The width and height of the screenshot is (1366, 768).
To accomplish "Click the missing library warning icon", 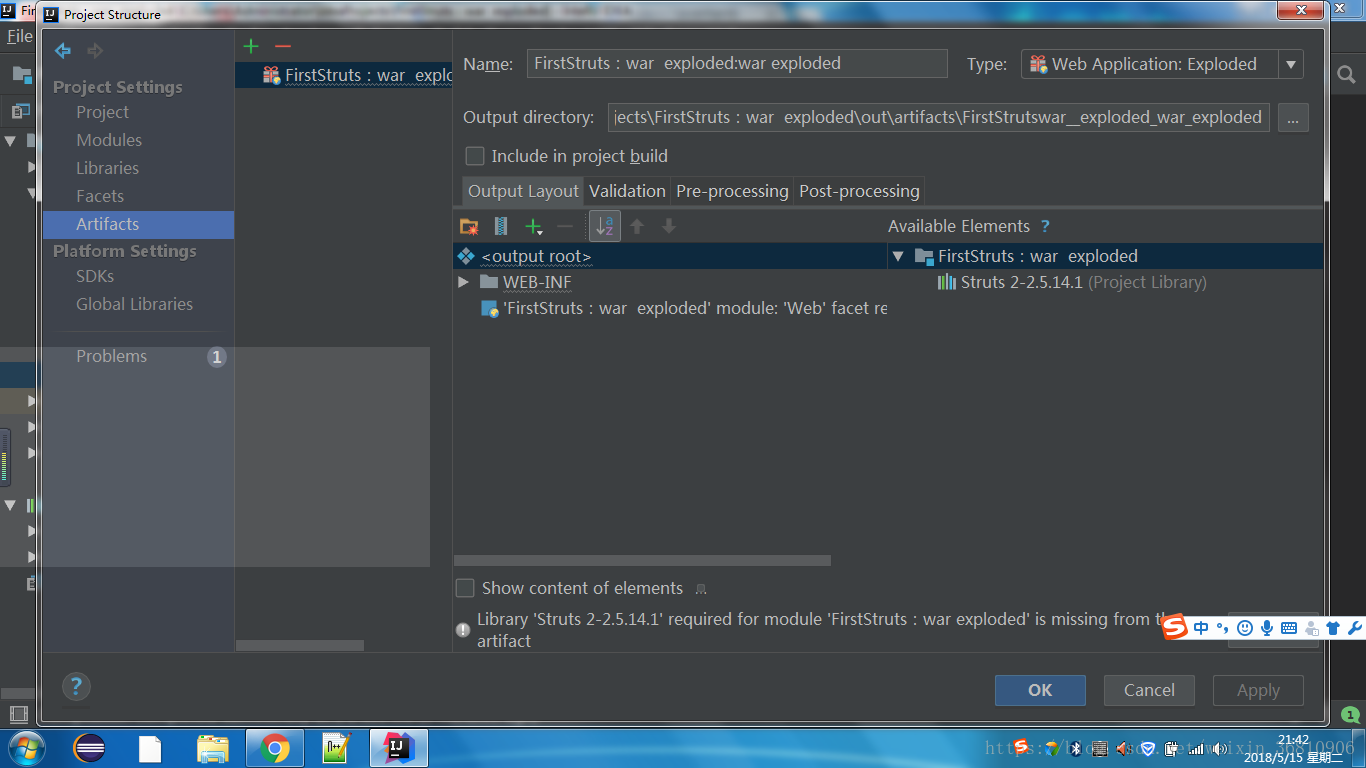I will pos(463,630).
